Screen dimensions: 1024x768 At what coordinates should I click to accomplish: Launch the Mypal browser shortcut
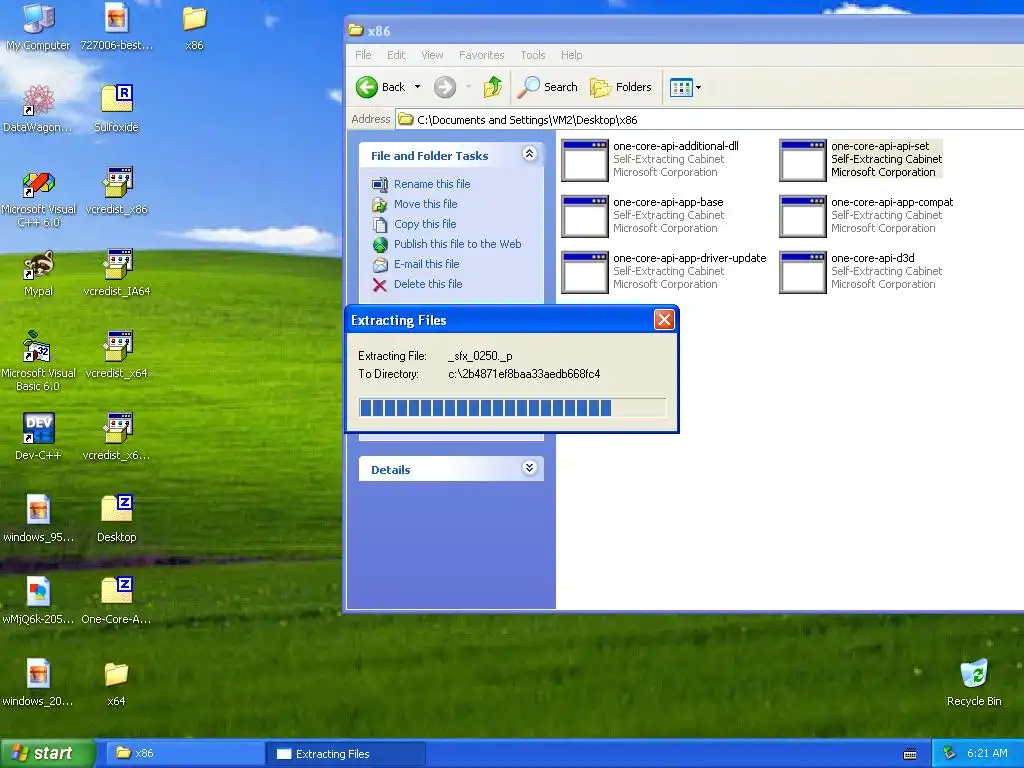pos(38,272)
